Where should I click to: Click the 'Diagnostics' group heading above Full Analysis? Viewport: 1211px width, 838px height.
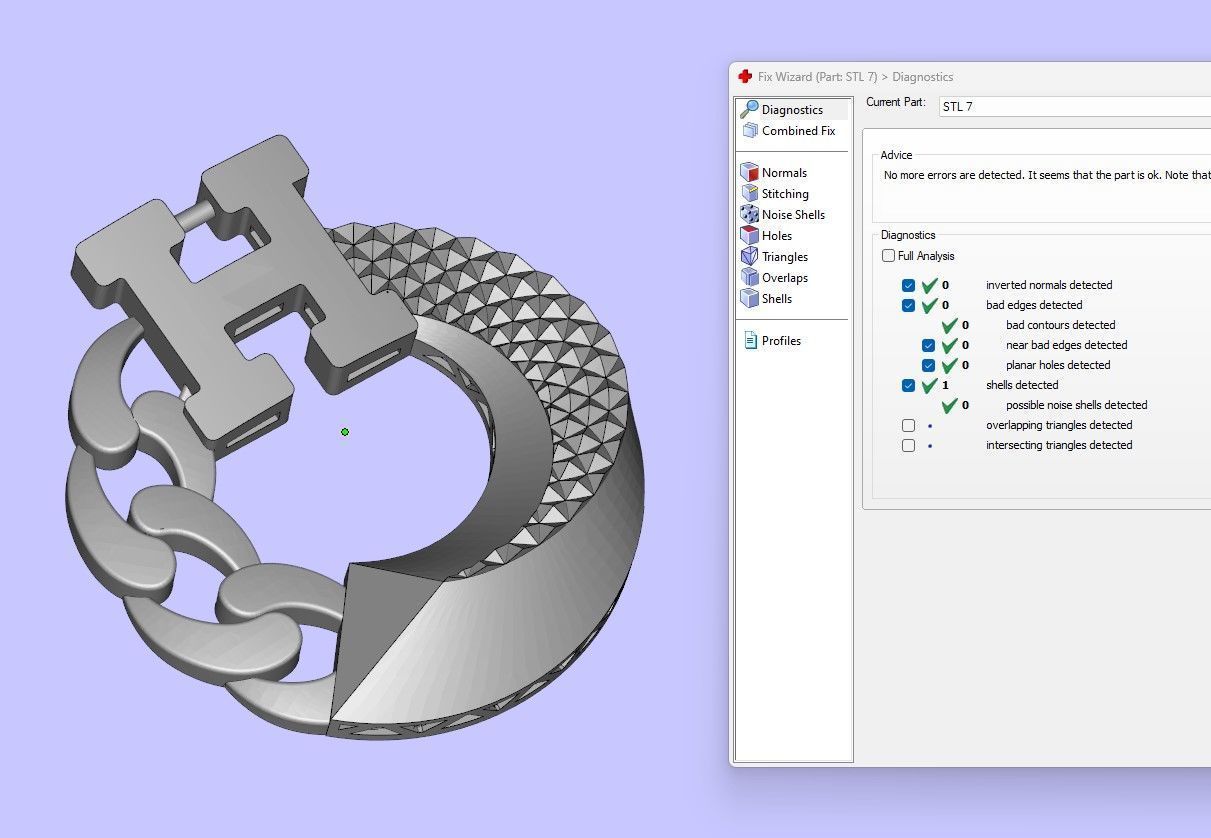908,235
